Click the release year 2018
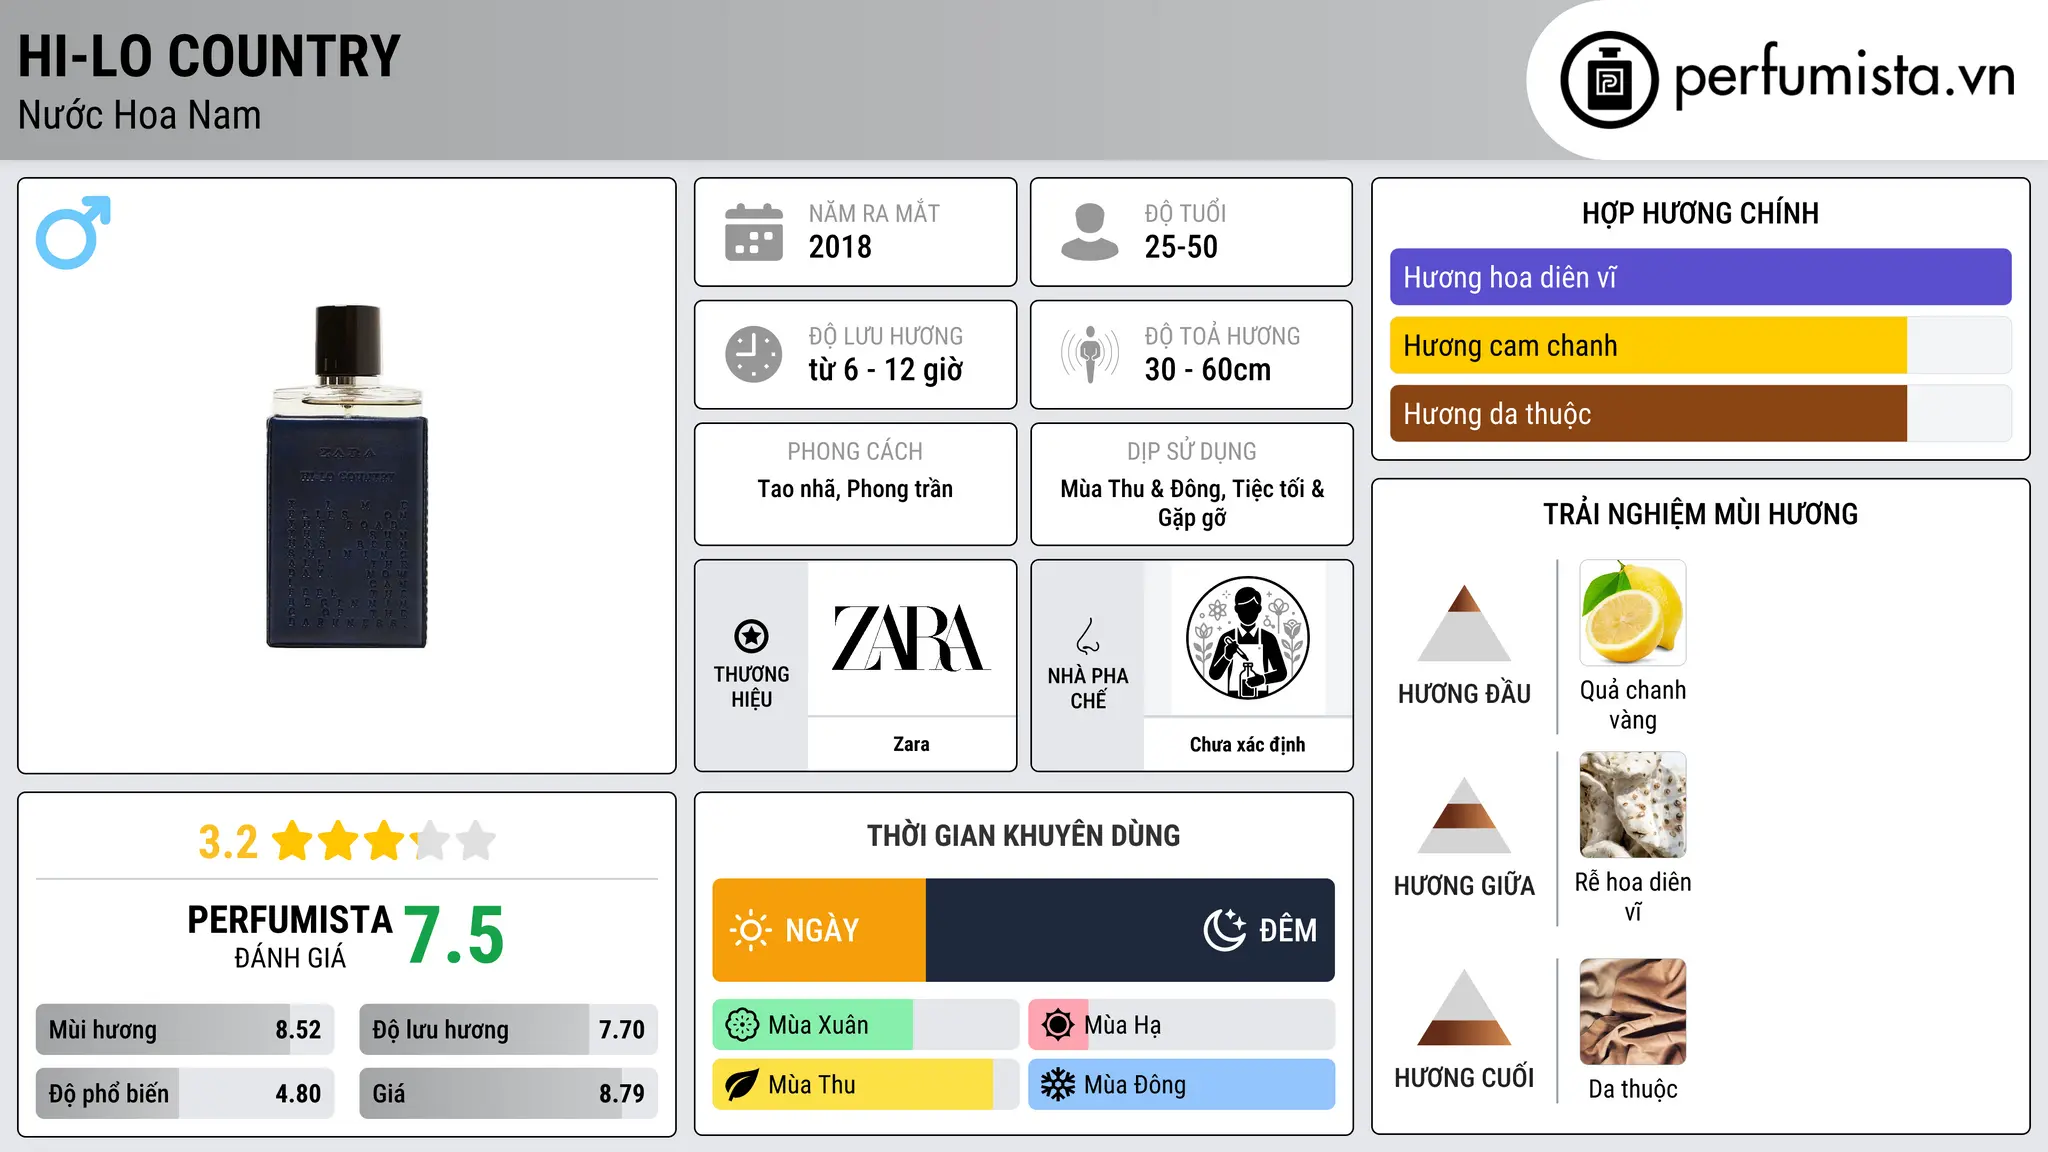2048x1152 pixels. tap(840, 247)
